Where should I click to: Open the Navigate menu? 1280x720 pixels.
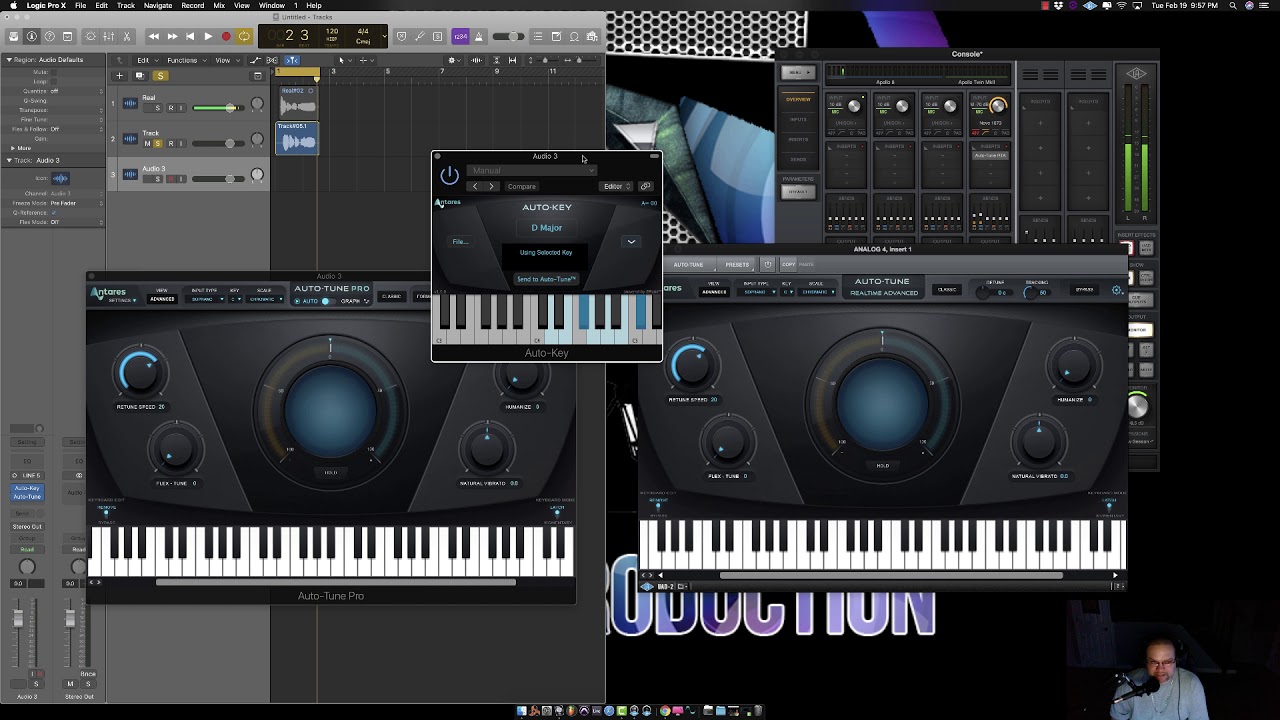[157, 5]
